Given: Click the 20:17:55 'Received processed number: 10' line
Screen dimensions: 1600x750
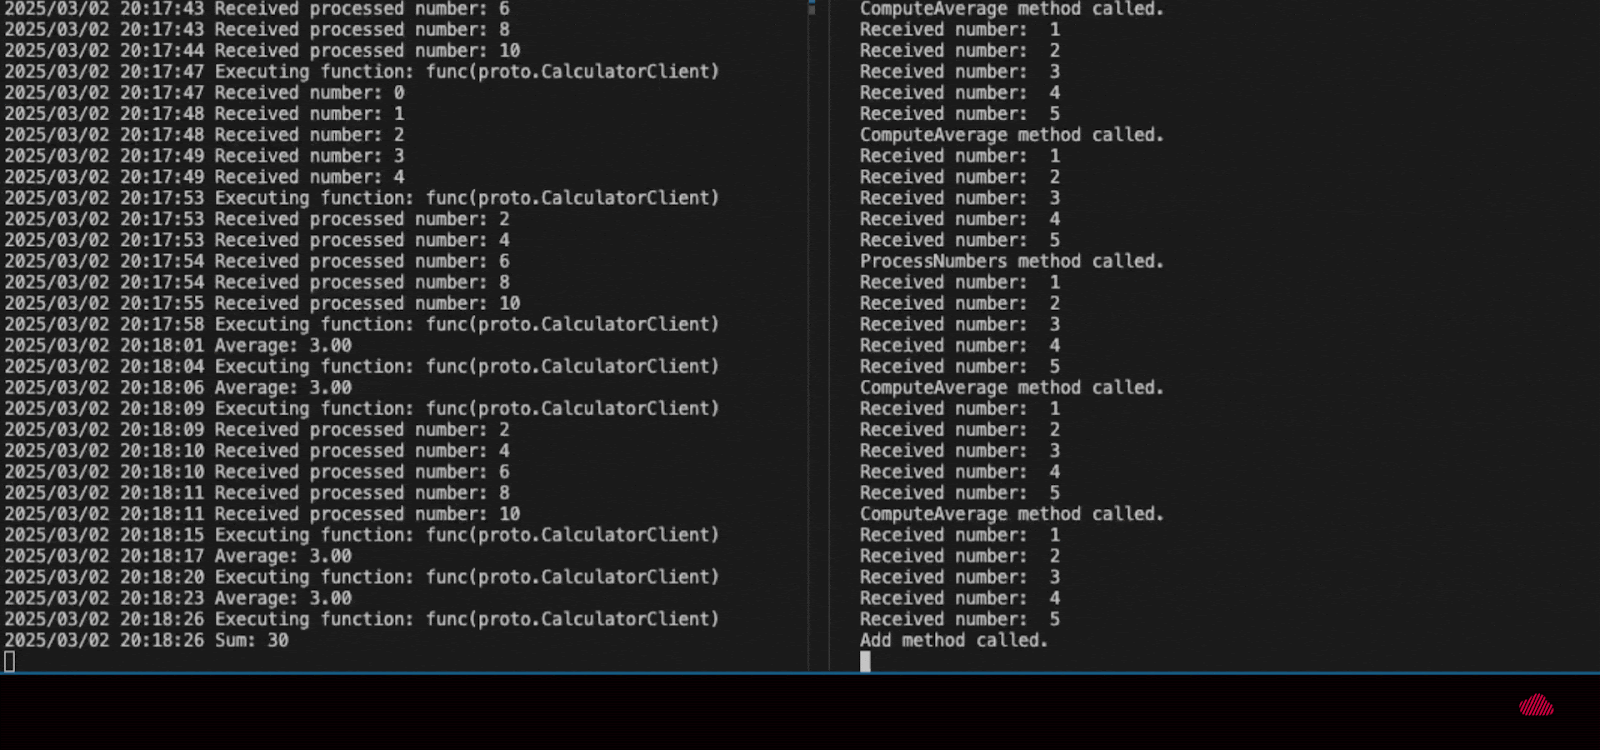Looking at the screenshot, I should coord(262,303).
